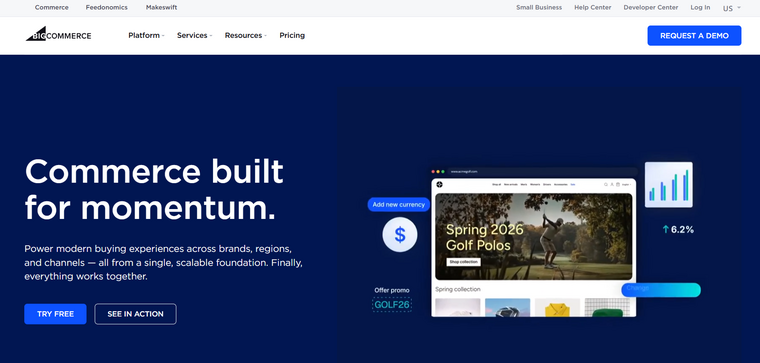Image resolution: width=760 pixels, height=363 pixels.
Task: Click the Spring collection heading
Action: click(x=458, y=289)
